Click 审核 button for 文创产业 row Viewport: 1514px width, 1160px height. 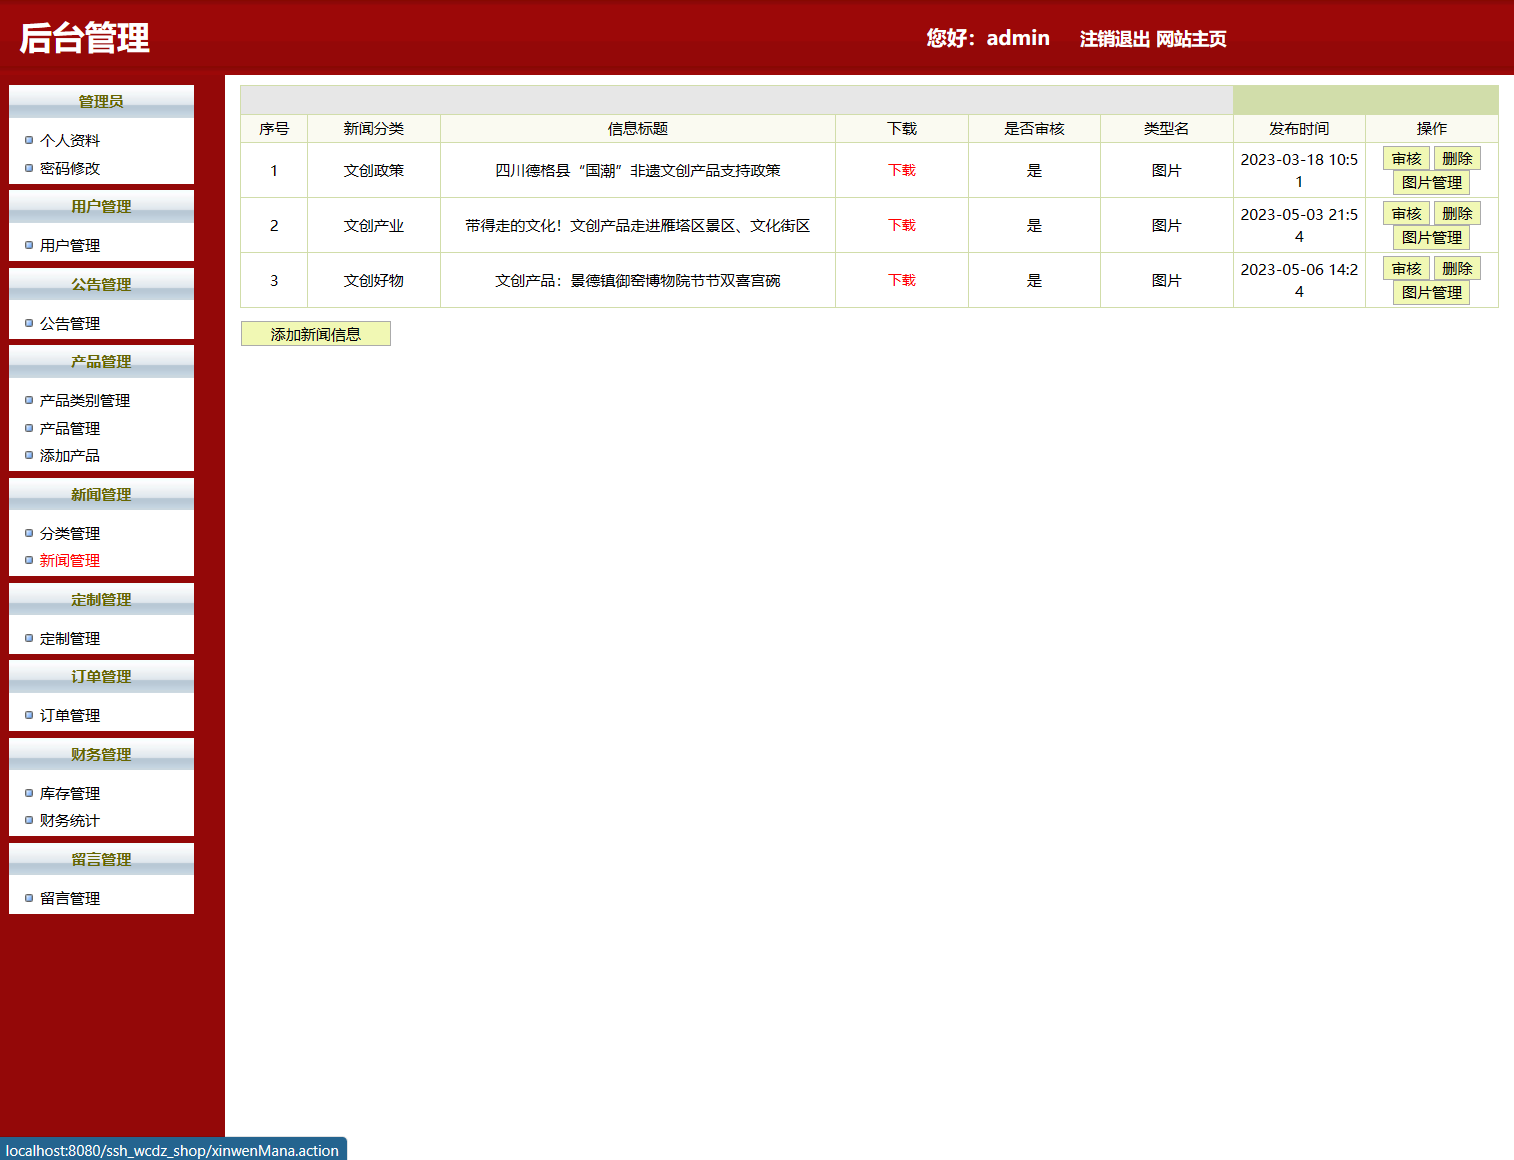(1407, 214)
